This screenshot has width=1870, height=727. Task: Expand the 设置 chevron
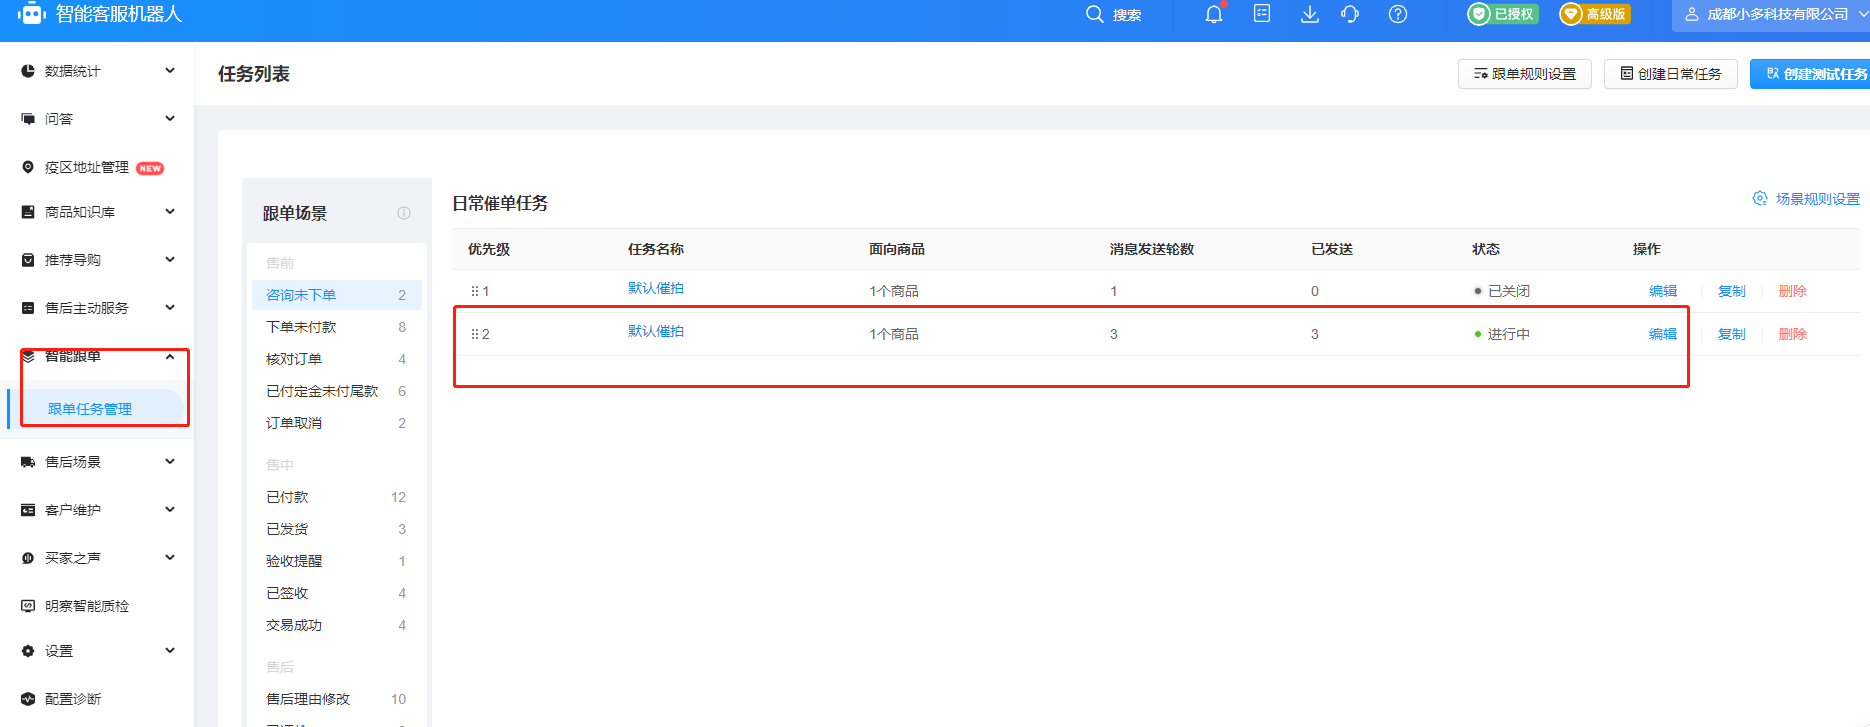point(170,650)
